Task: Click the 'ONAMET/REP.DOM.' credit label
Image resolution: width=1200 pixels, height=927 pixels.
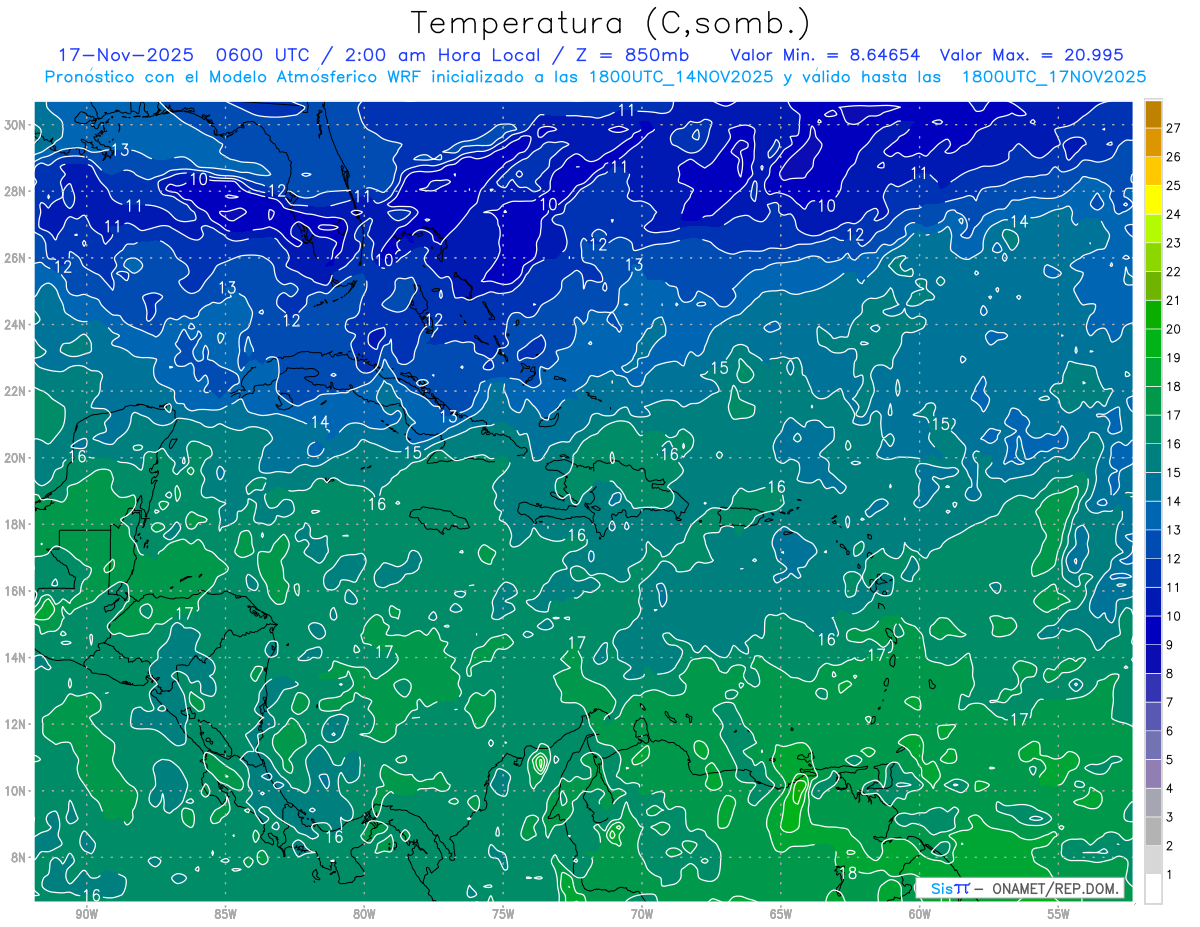Action: coord(1054,888)
